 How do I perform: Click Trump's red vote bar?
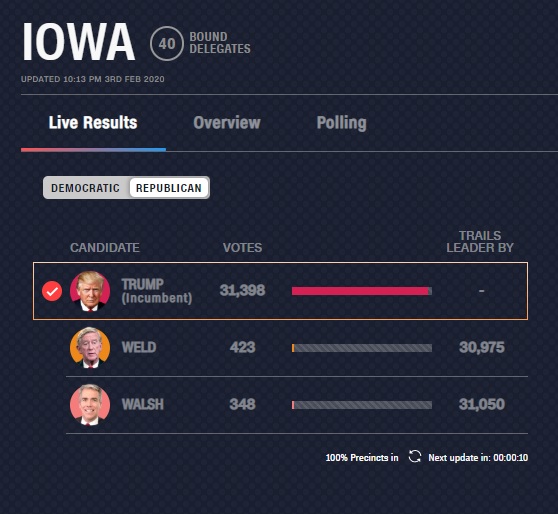tap(362, 291)
